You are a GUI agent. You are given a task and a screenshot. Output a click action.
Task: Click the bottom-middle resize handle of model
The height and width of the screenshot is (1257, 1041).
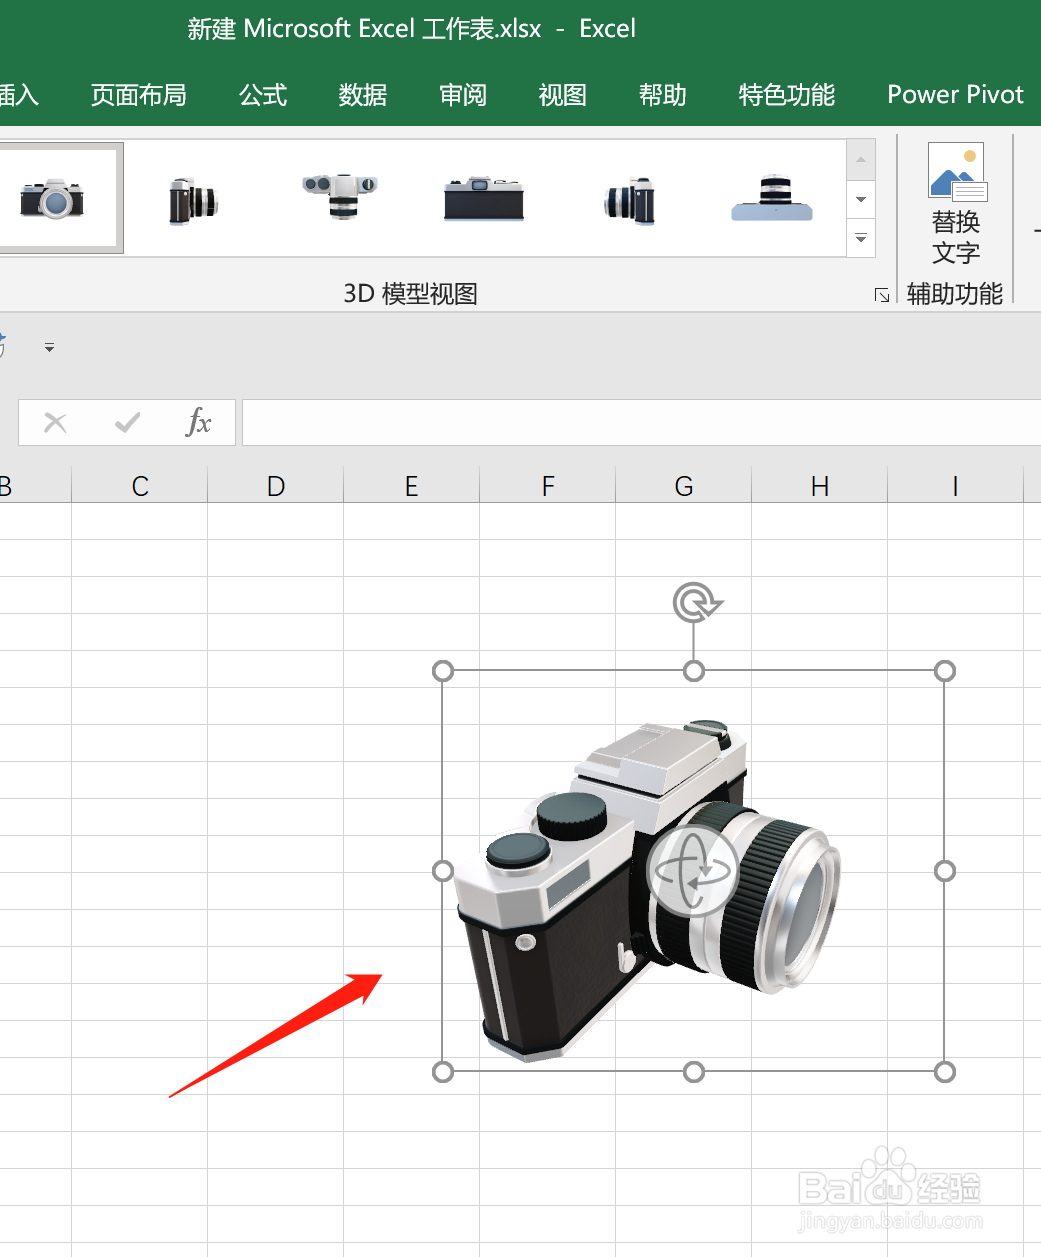[x=694, y=1072]
